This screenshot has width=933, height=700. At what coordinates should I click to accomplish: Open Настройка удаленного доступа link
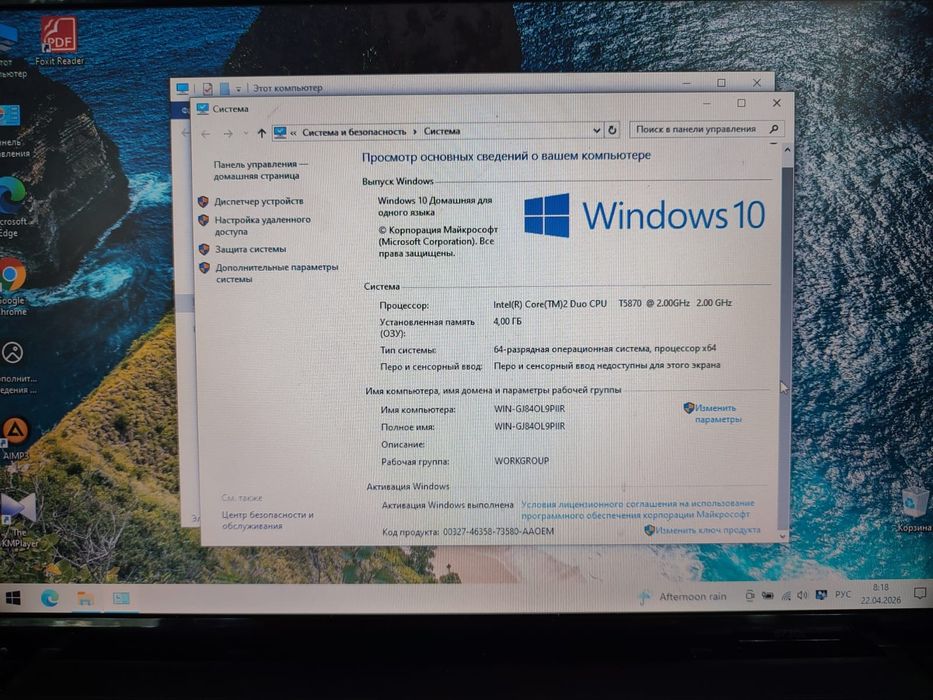[x=262, y=226]
